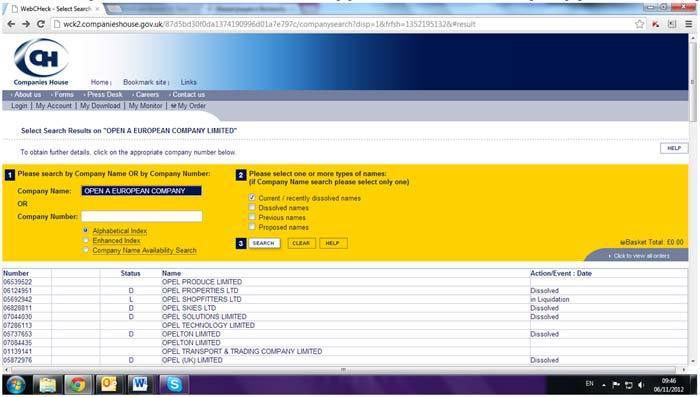
Task: Open the Chrome menu icon
Action: tap(689, 24)
